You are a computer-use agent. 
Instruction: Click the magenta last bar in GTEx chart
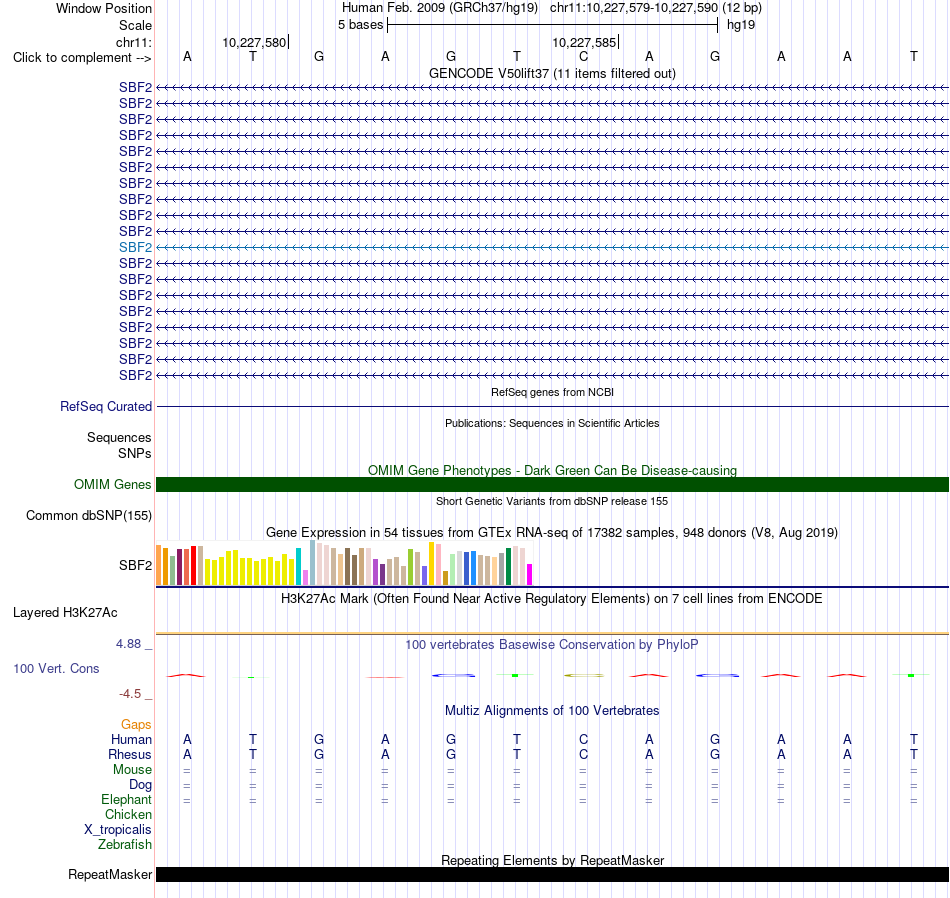pyautogui.click(x=530, y=574)
